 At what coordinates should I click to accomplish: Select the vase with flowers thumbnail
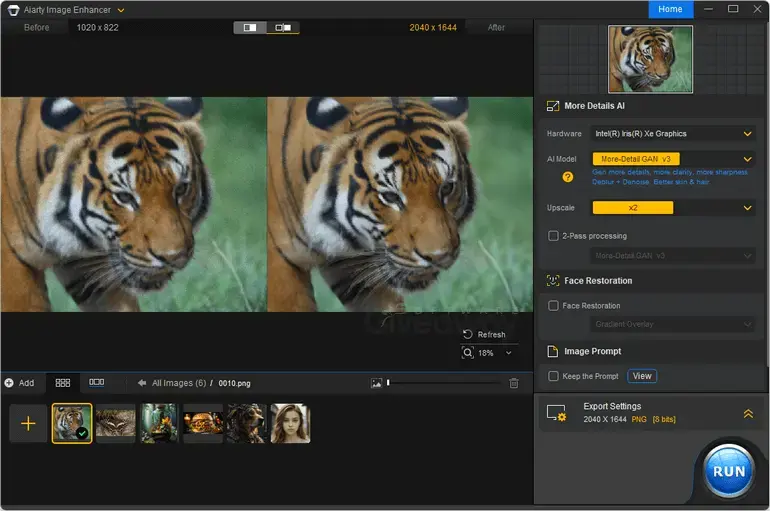159,423
